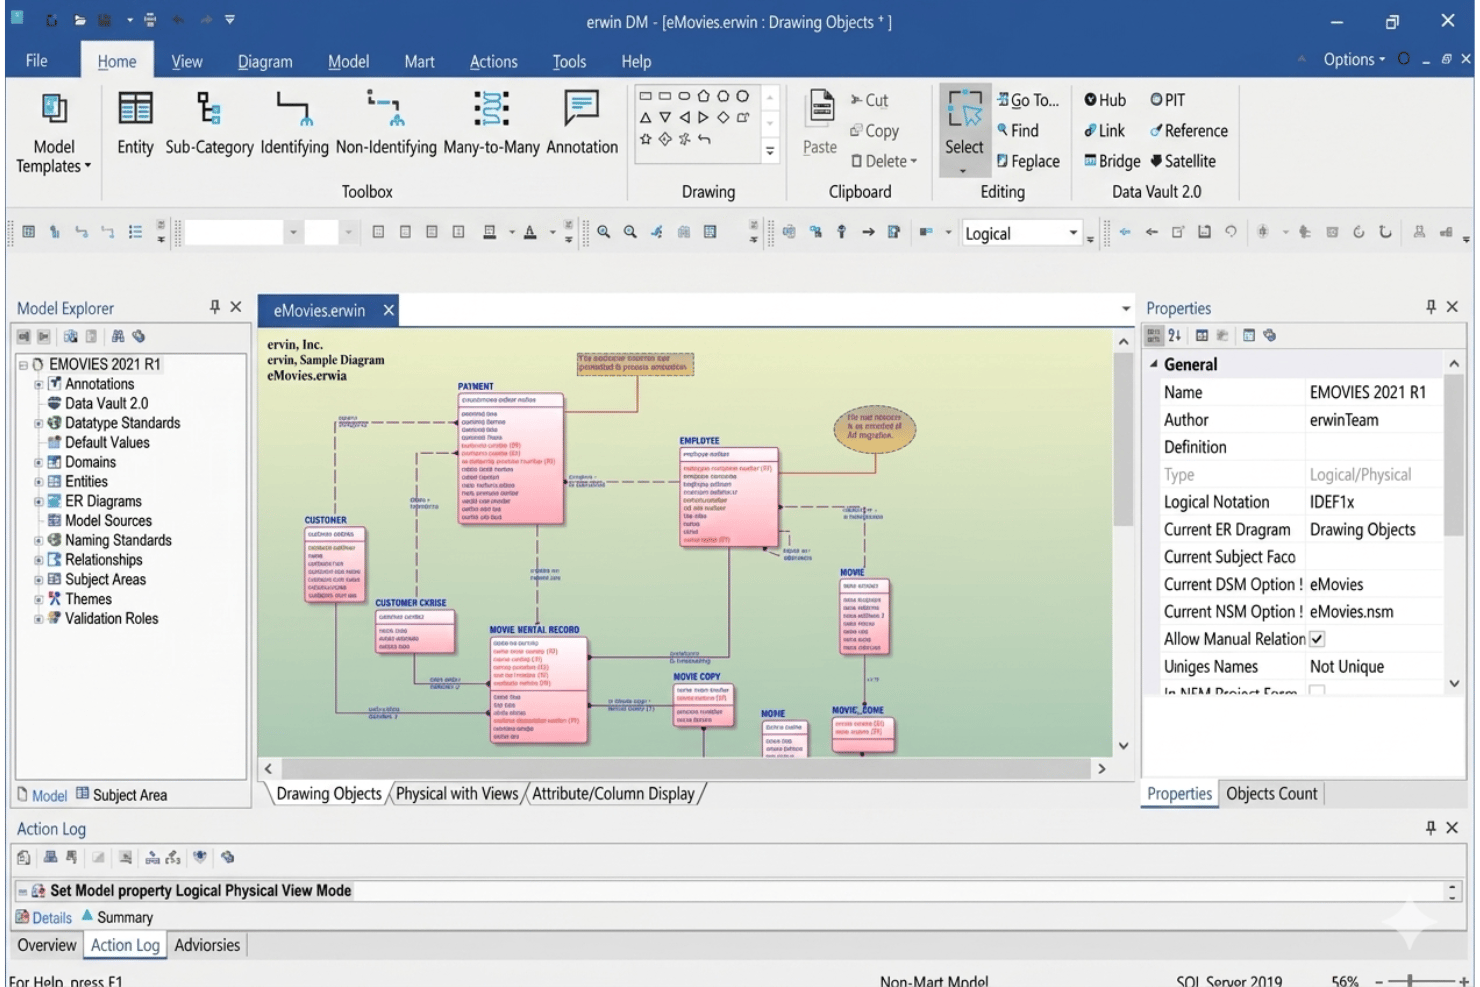This screenshot has width=1480, height=987.
Task: Insert a Data Vault PIT
Action: [1167, 100]
